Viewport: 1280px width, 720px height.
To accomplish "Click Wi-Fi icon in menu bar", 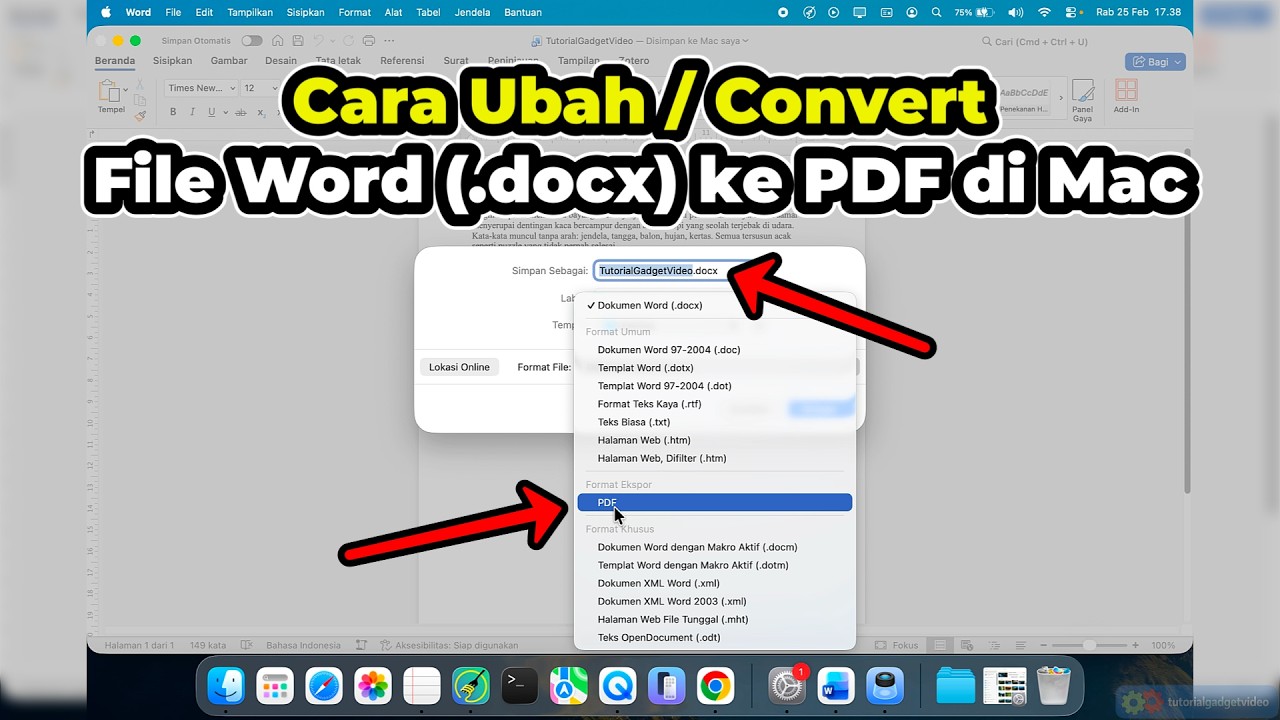I will click(x=1044, y=12).
